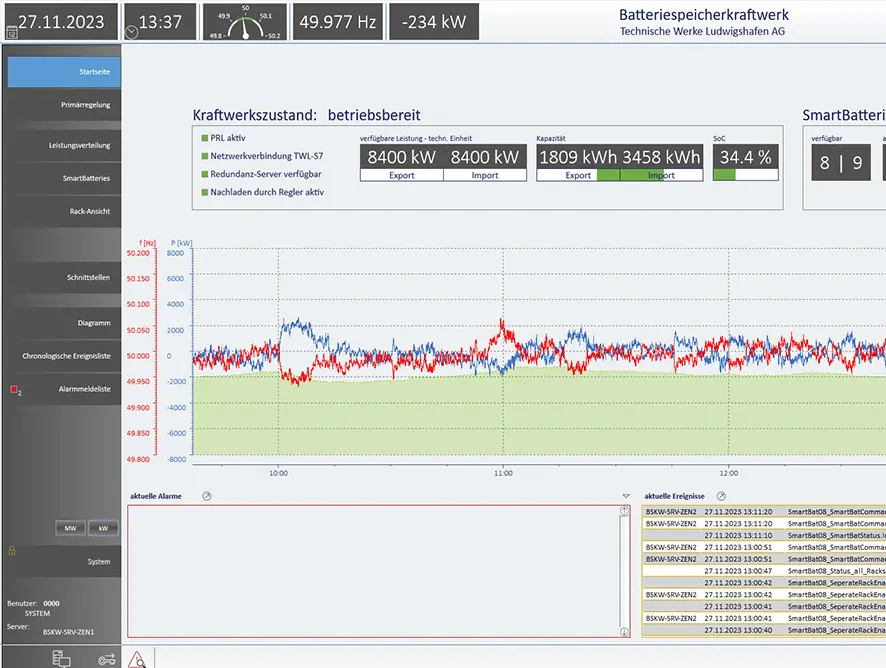
Task: Click the 8 | 9 verfügbar SmartBatteries value
Action: point(841,163)
